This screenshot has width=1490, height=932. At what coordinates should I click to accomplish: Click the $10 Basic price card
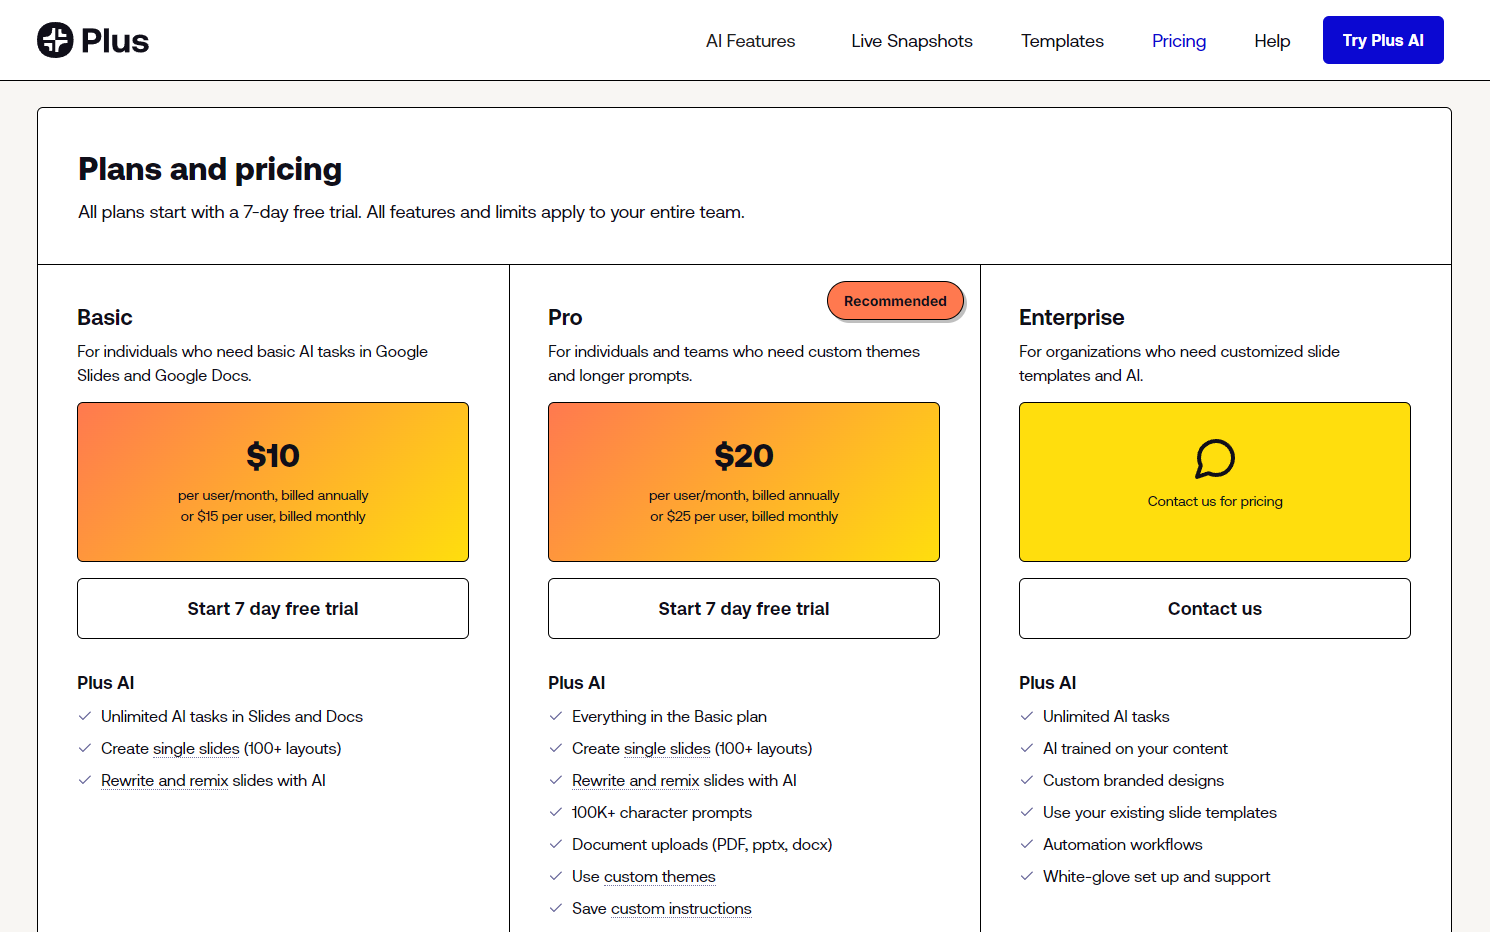(x=273, y=482)
